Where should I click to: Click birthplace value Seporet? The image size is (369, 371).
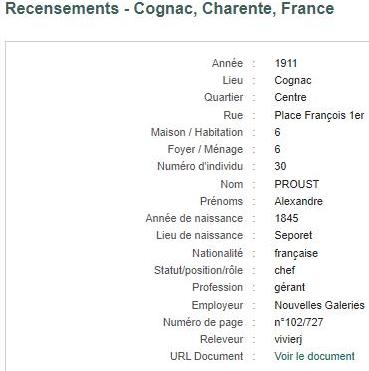pos(293,235)
